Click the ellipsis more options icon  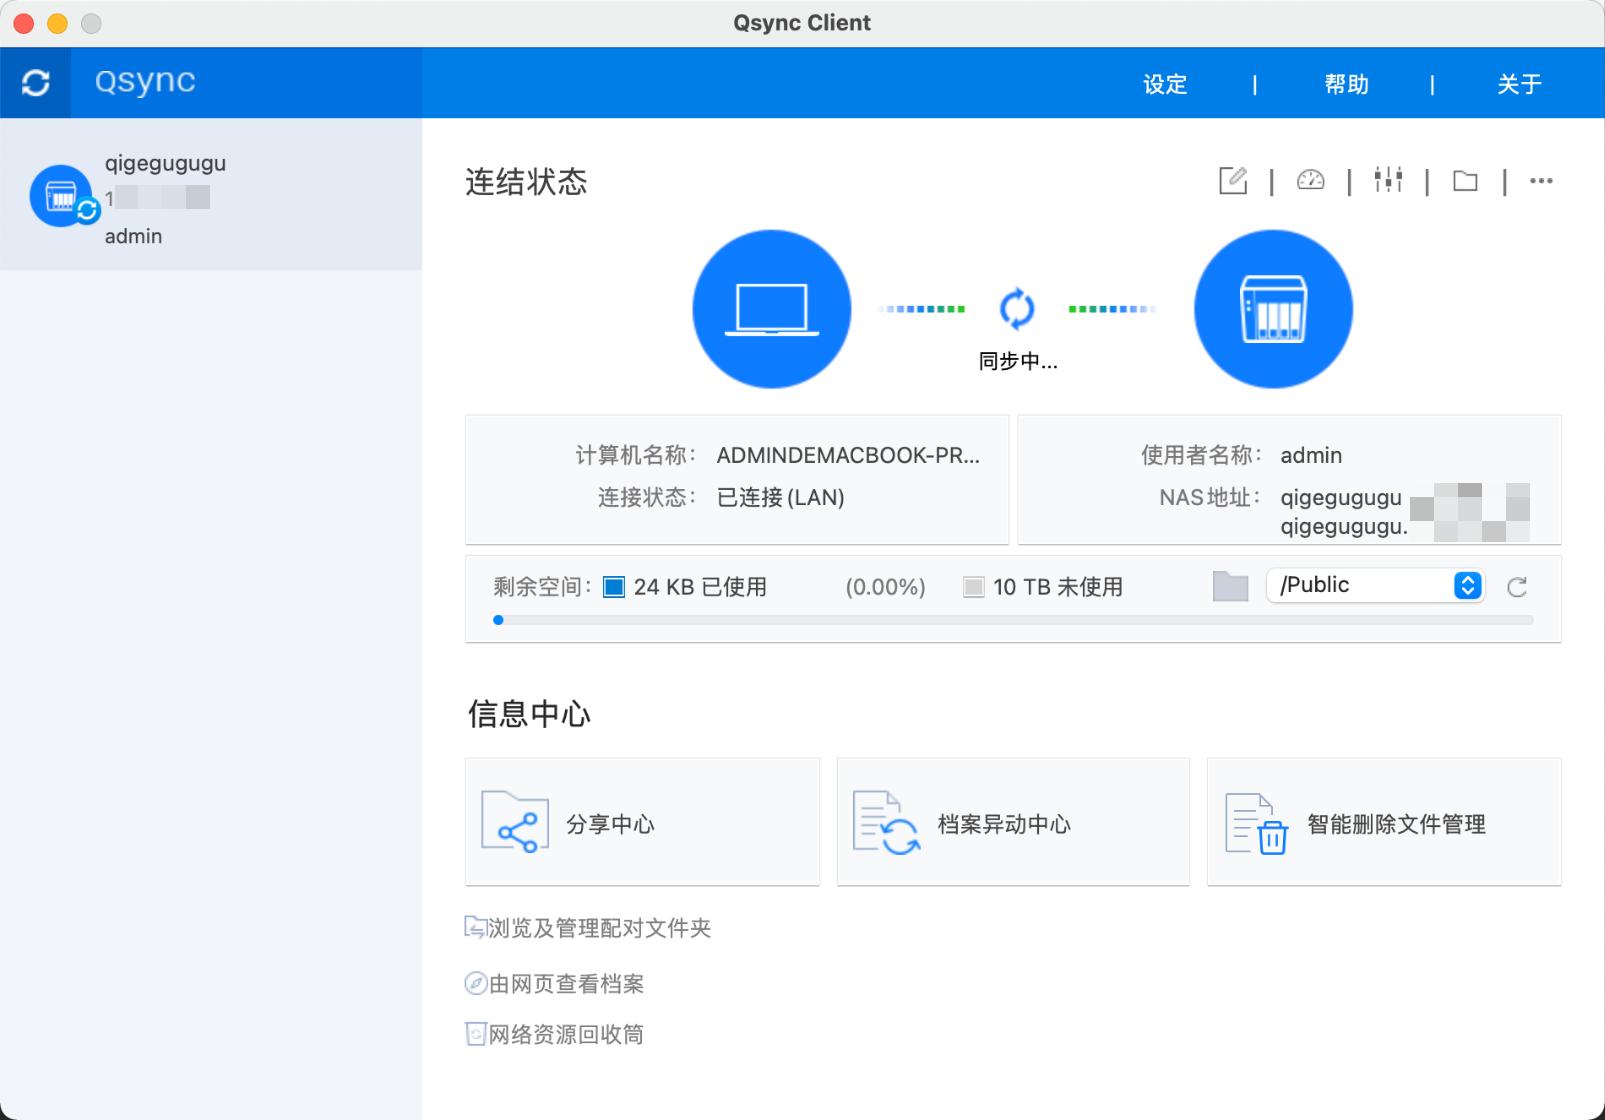tap(1541, 181)
